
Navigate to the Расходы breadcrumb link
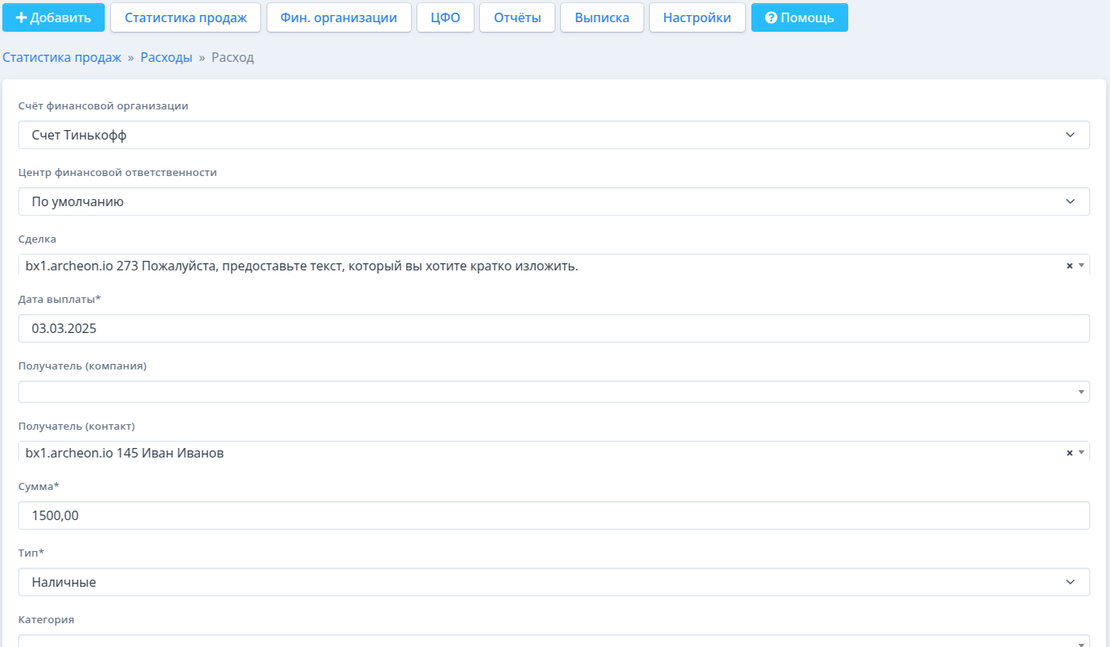[166, 58]
